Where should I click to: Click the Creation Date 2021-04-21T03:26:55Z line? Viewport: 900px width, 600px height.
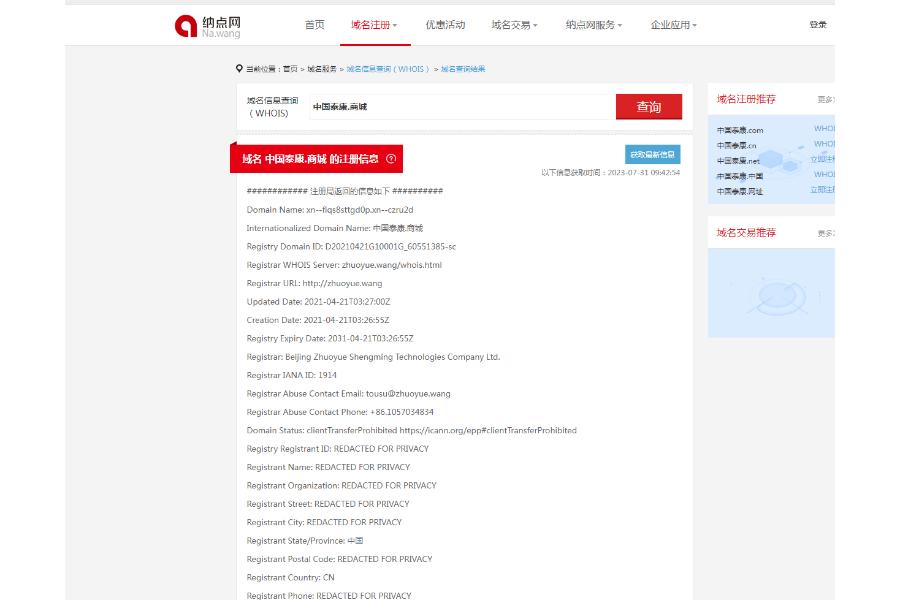point(318,320)
